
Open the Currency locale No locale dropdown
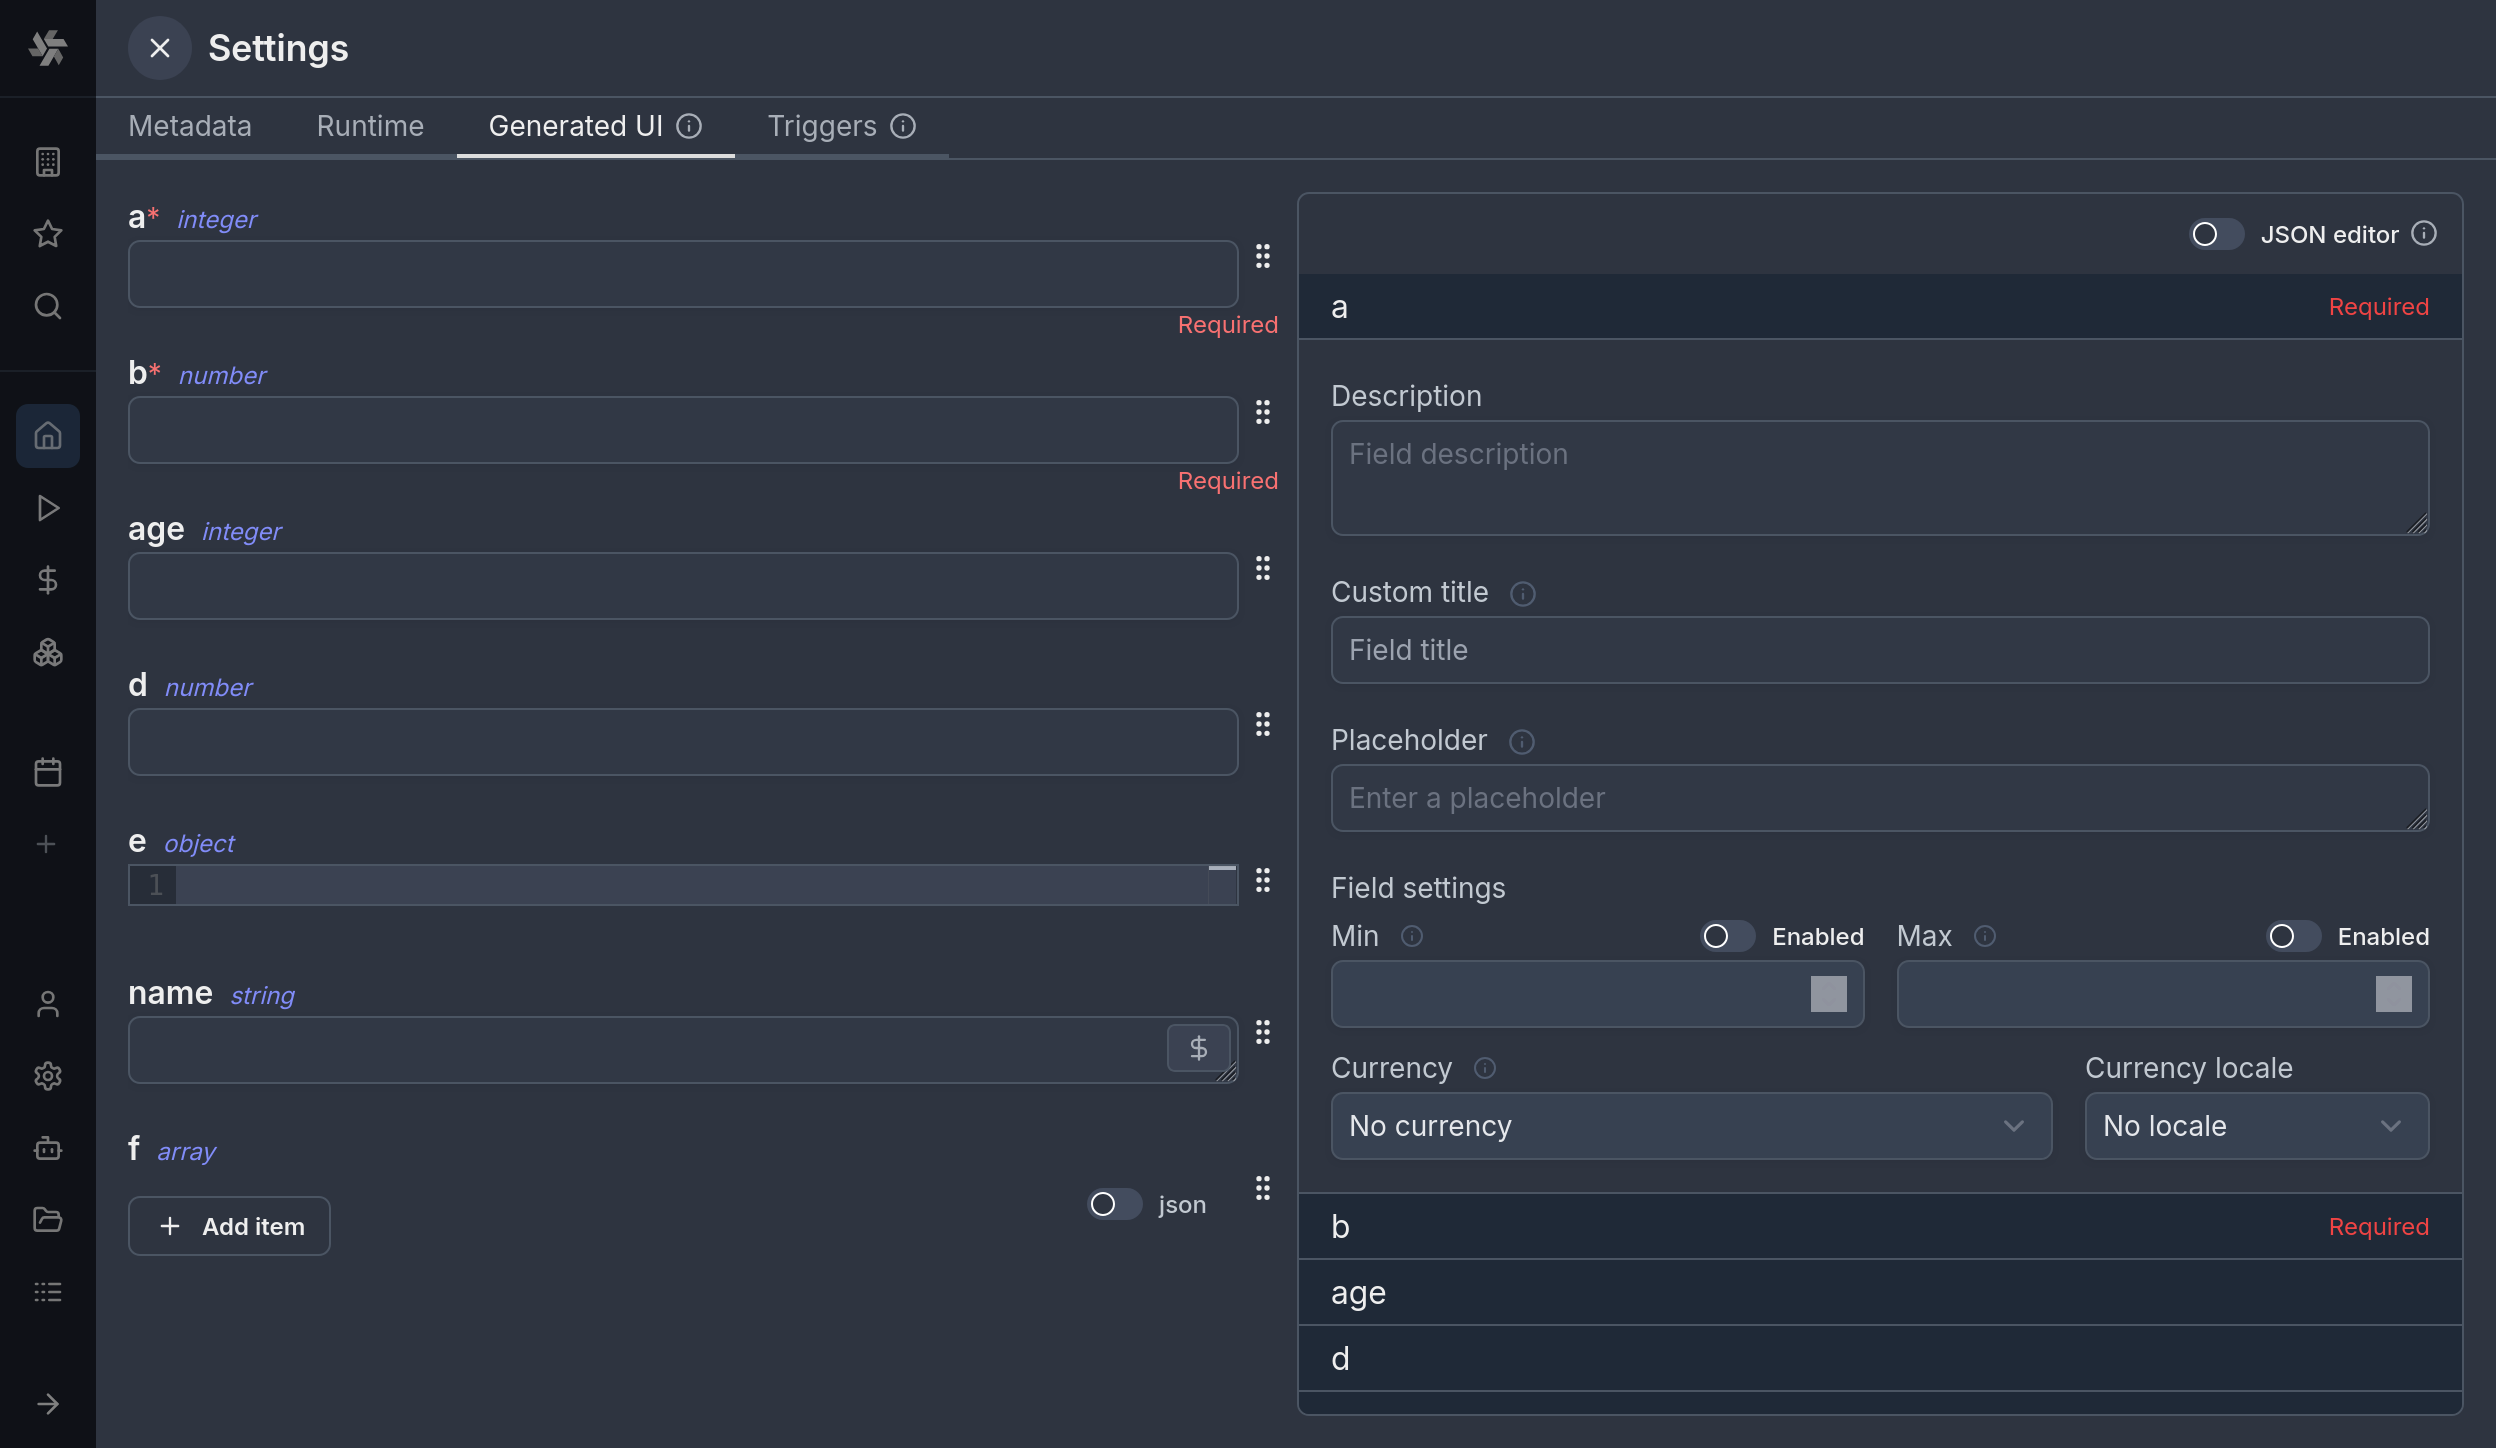2255,1126
